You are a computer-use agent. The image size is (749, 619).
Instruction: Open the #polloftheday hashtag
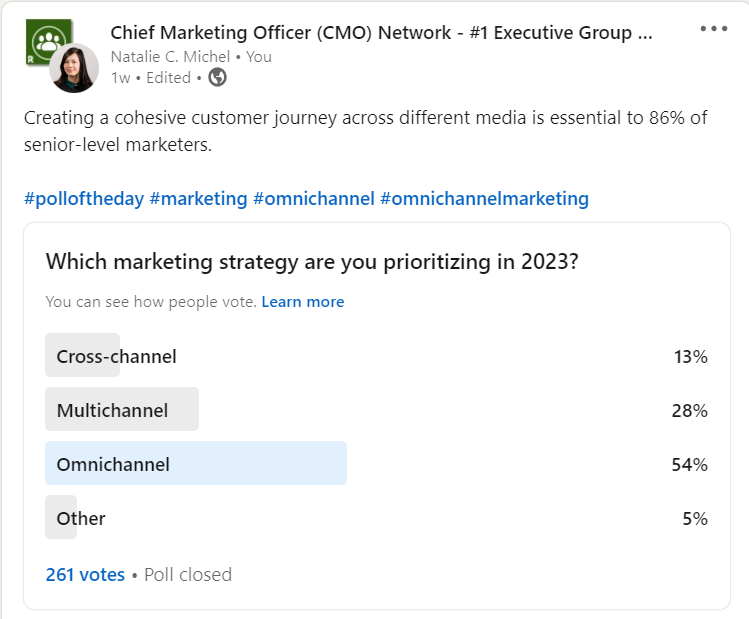pos(84,198)
